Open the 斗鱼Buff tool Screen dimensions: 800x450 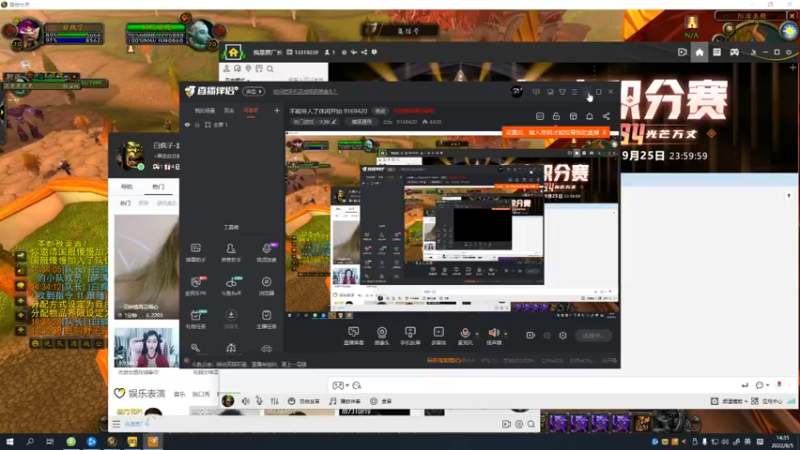pyautogui.click(x=231, y=286)
